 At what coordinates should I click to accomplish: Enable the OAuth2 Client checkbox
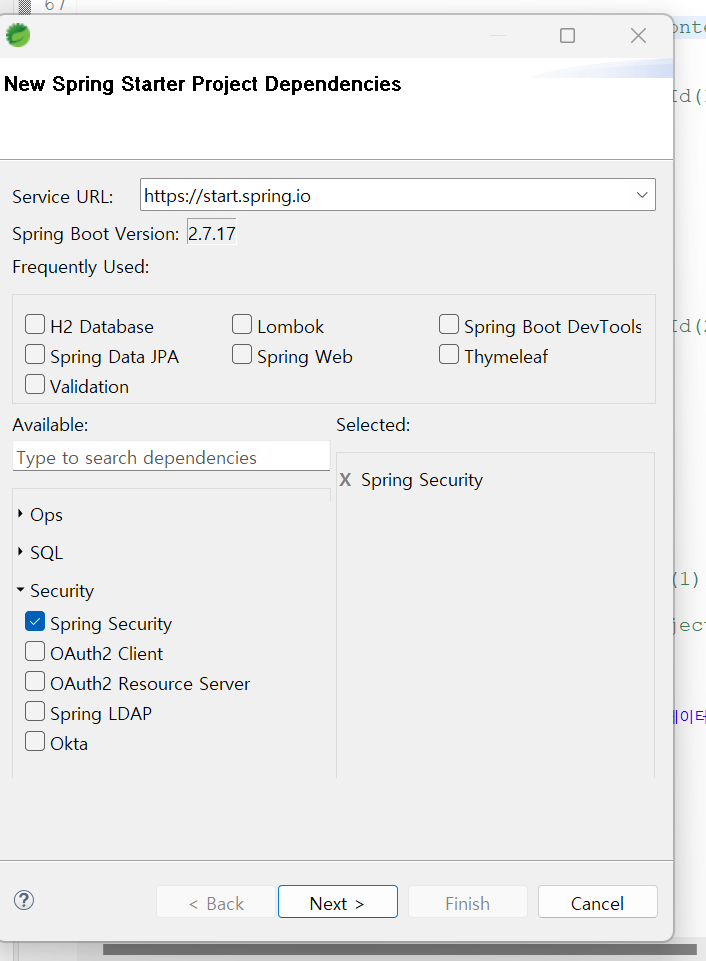[35, 651]
